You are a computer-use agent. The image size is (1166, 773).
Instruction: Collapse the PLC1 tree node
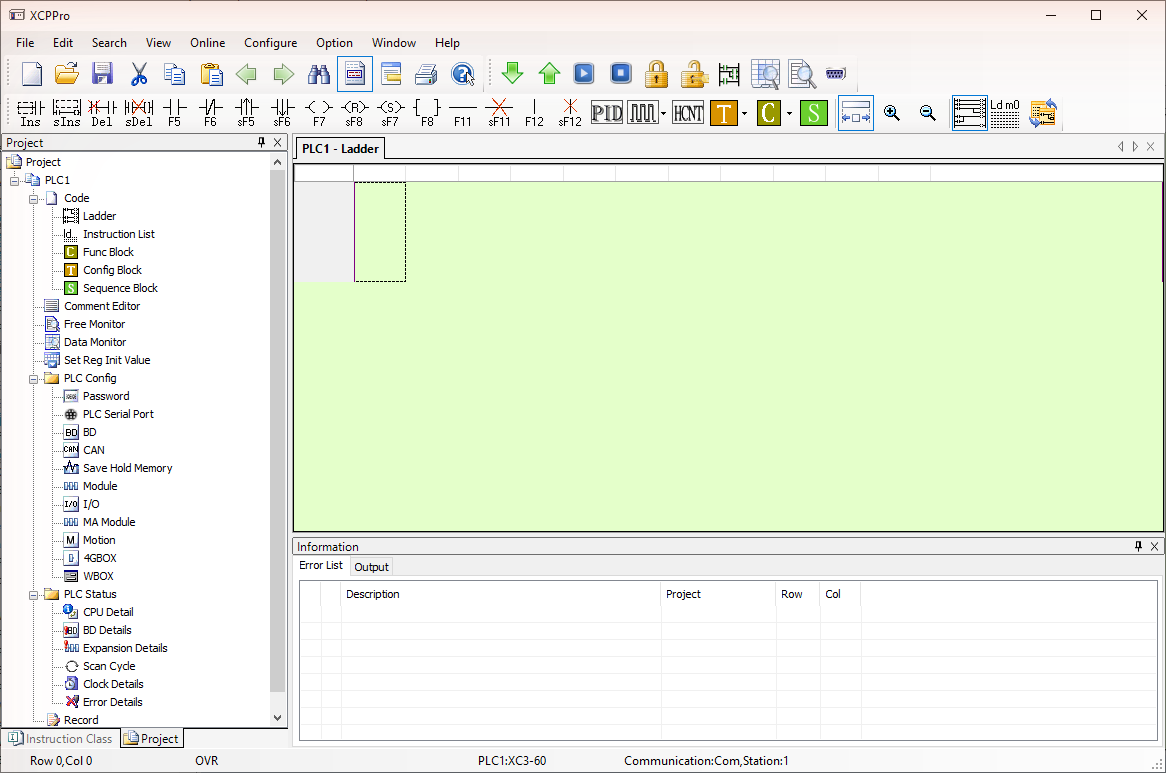(x=14, y=181)
